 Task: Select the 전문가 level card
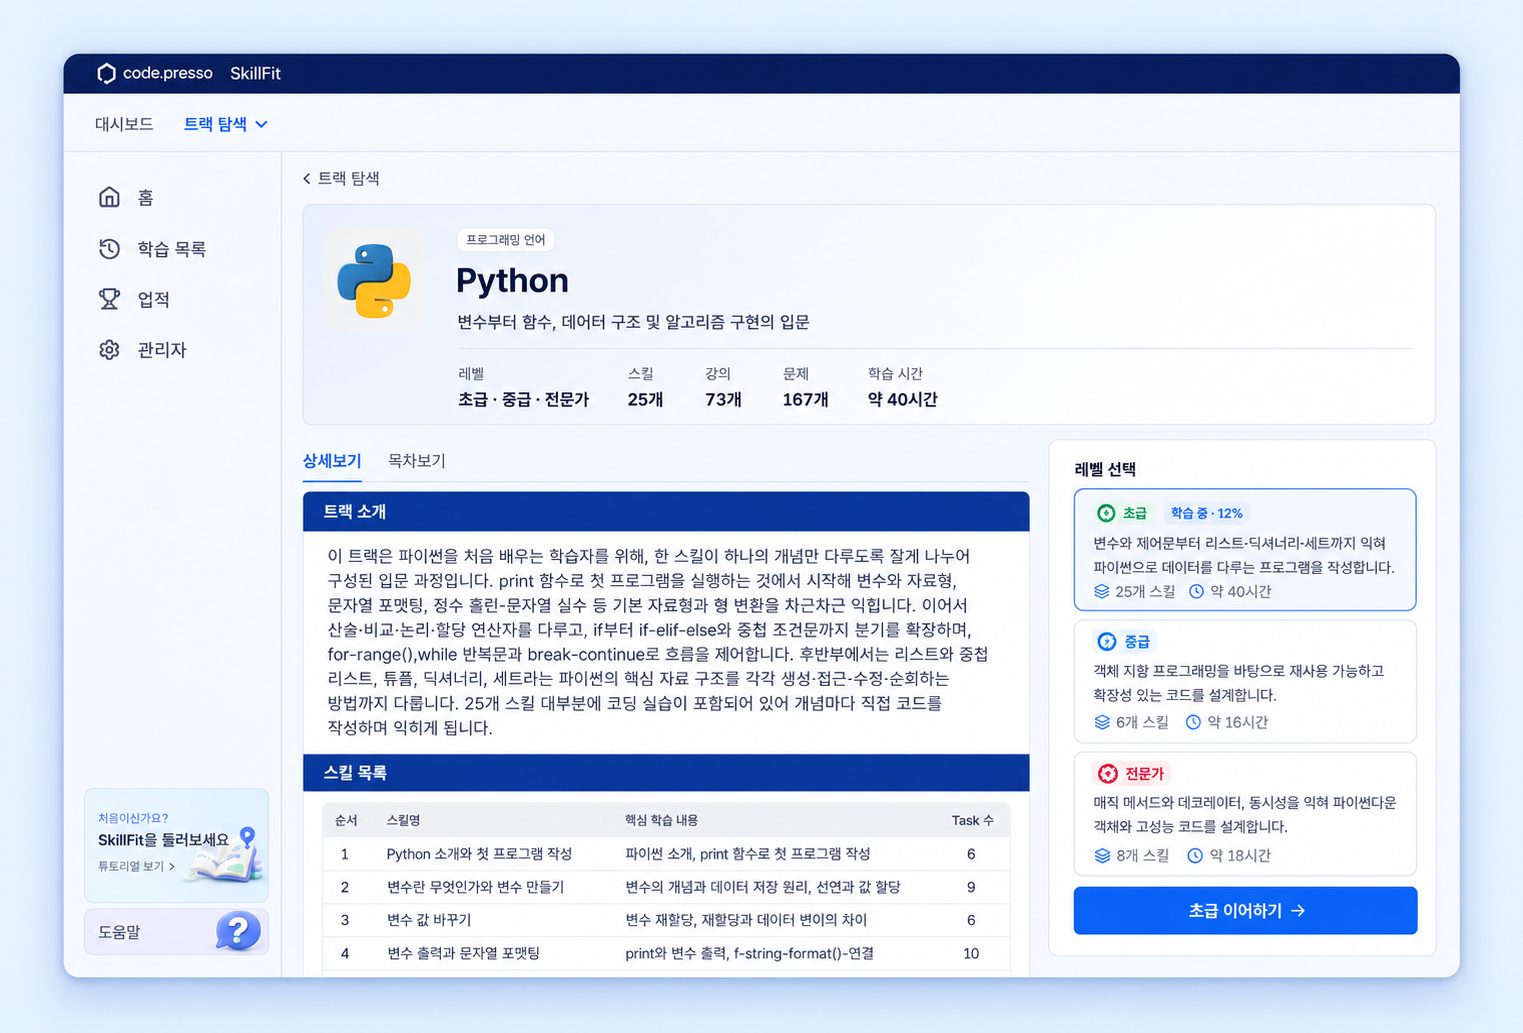pyautogui.click(x=1245, y=814)
